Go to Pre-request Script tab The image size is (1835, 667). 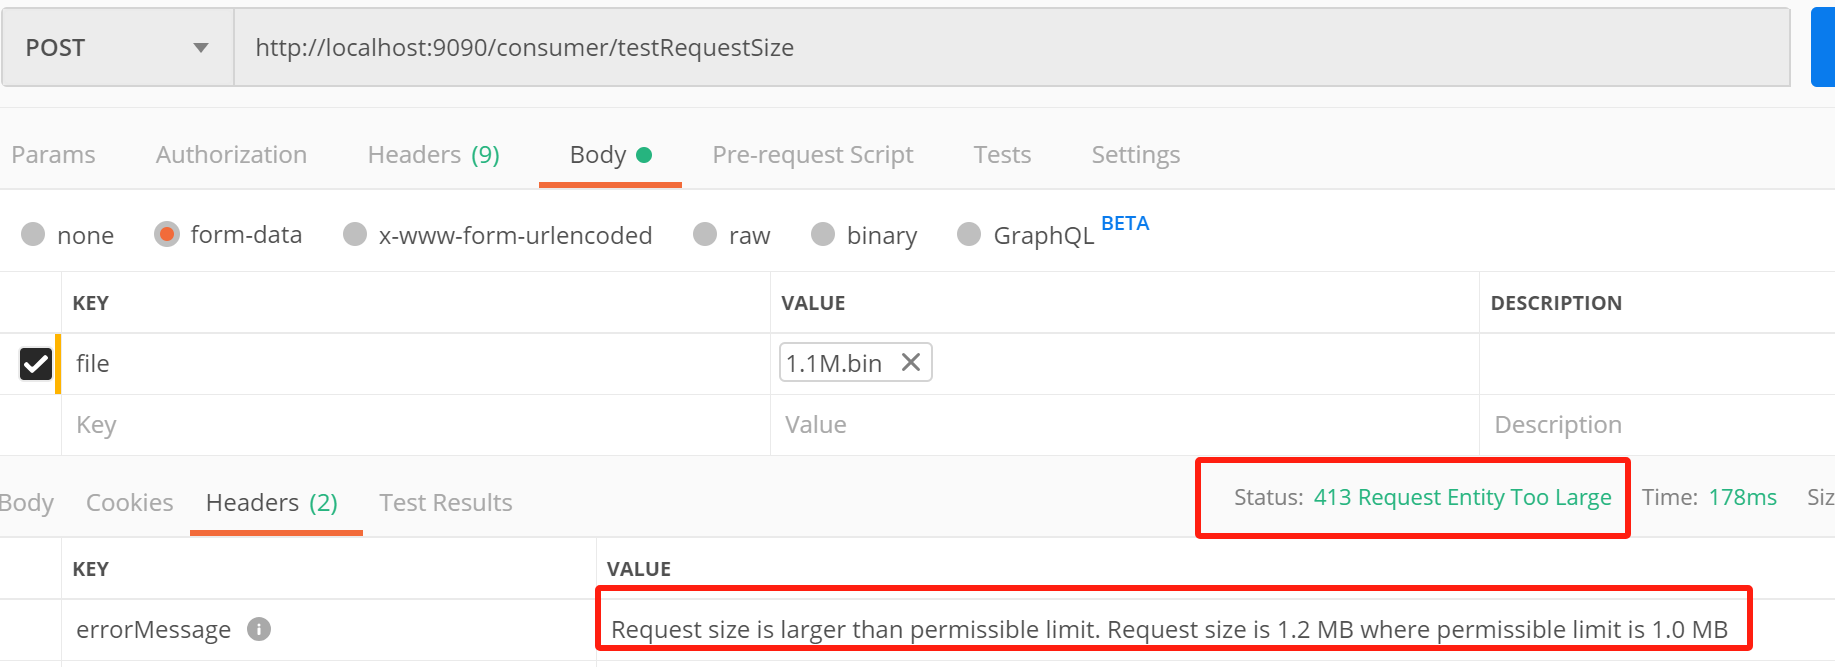pyautogui.click(x=812, y=155)
